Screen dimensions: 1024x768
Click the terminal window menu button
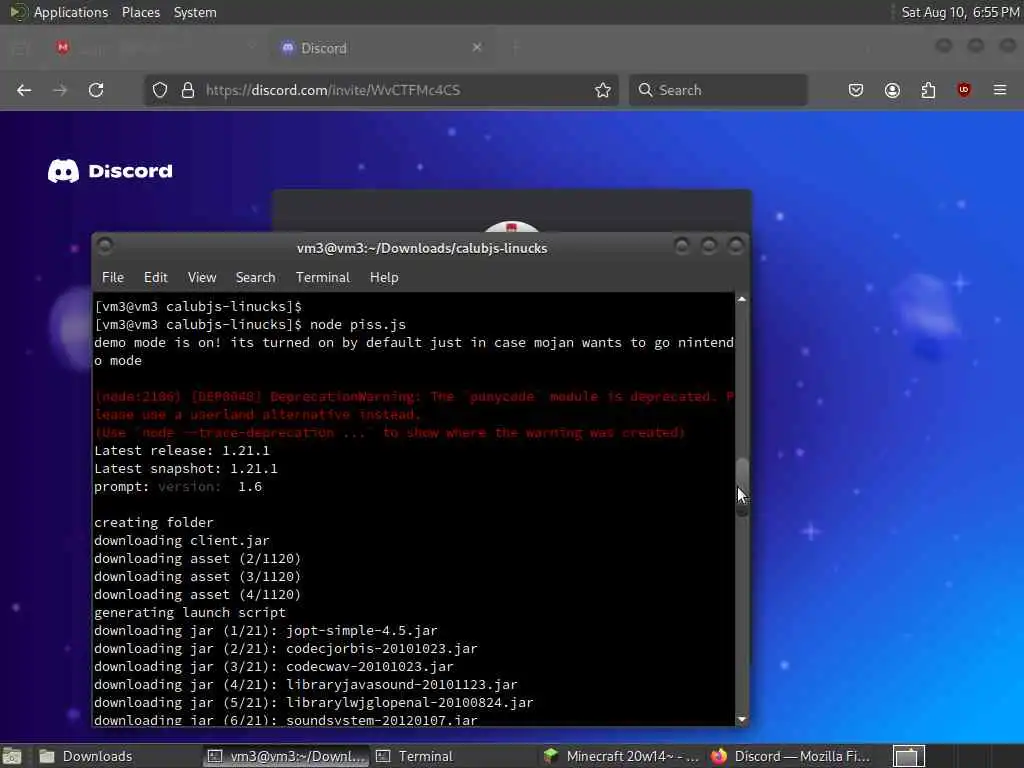104,246
